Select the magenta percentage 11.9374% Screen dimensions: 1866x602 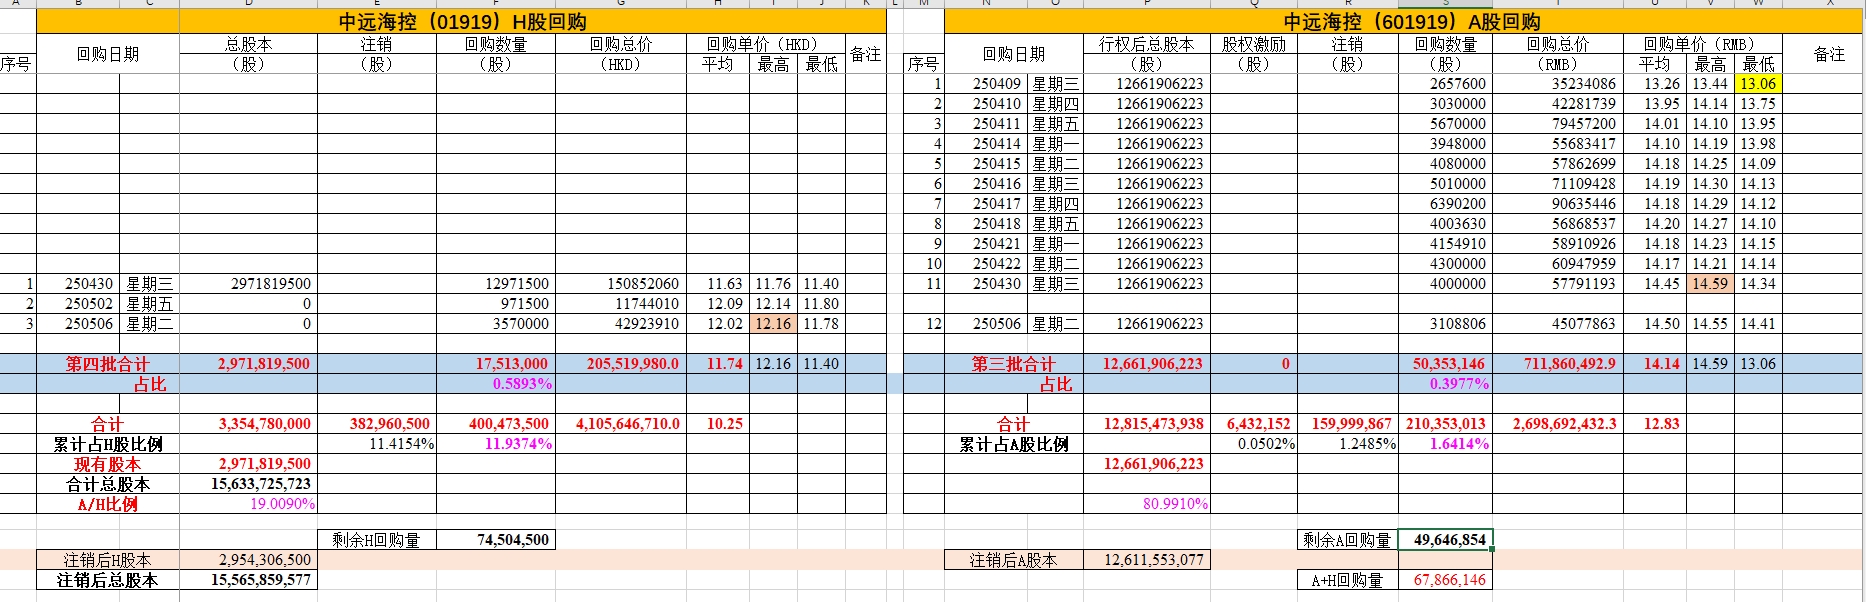(496, 444)
